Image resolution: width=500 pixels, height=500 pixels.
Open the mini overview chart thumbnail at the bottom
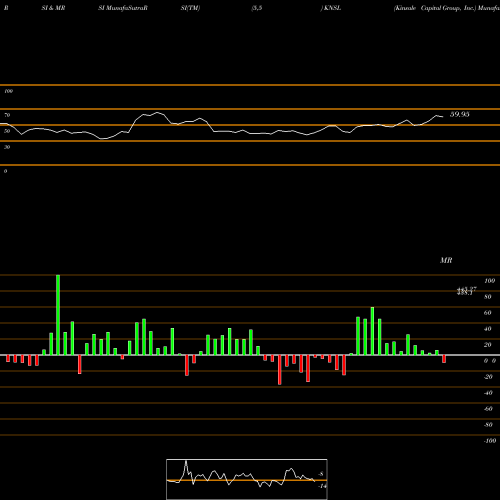click(x=247, y=479)
